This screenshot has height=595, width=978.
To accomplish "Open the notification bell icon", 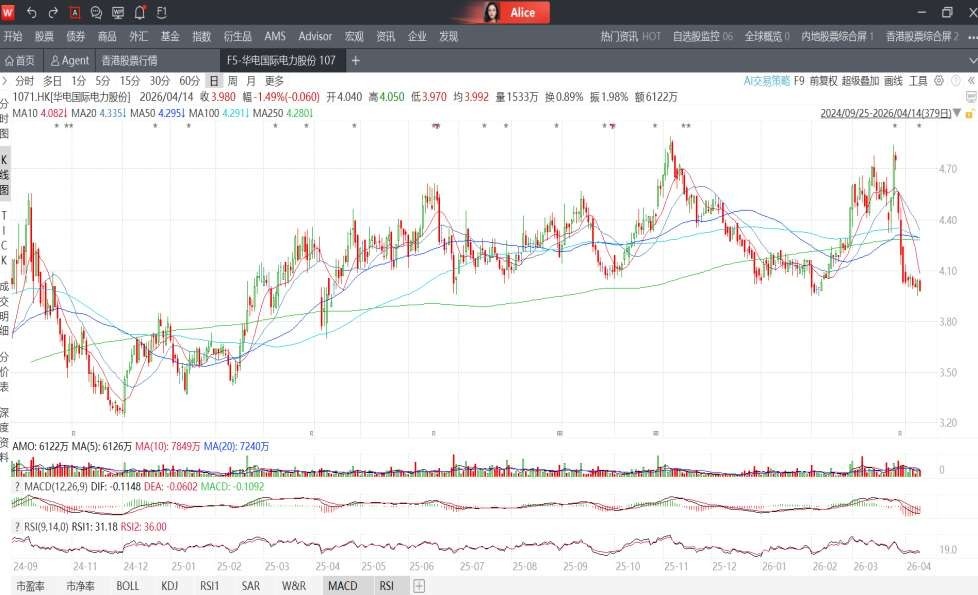I will tap(140, 13).
